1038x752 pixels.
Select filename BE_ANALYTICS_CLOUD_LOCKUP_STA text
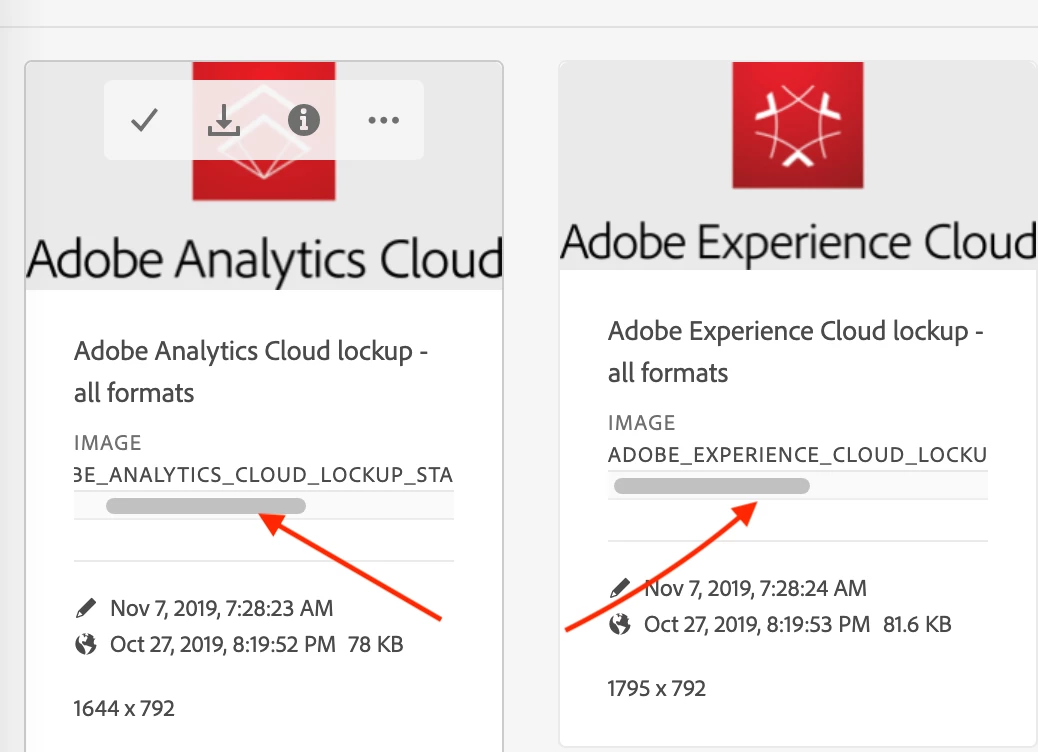pos(263,475)
